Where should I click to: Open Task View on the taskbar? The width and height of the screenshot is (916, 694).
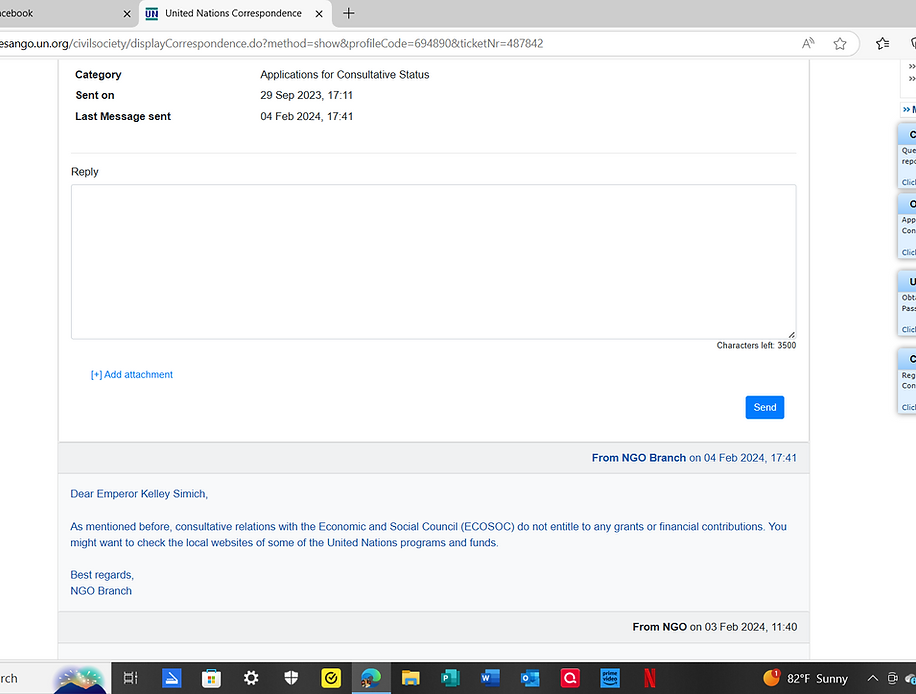pos(130,678)
